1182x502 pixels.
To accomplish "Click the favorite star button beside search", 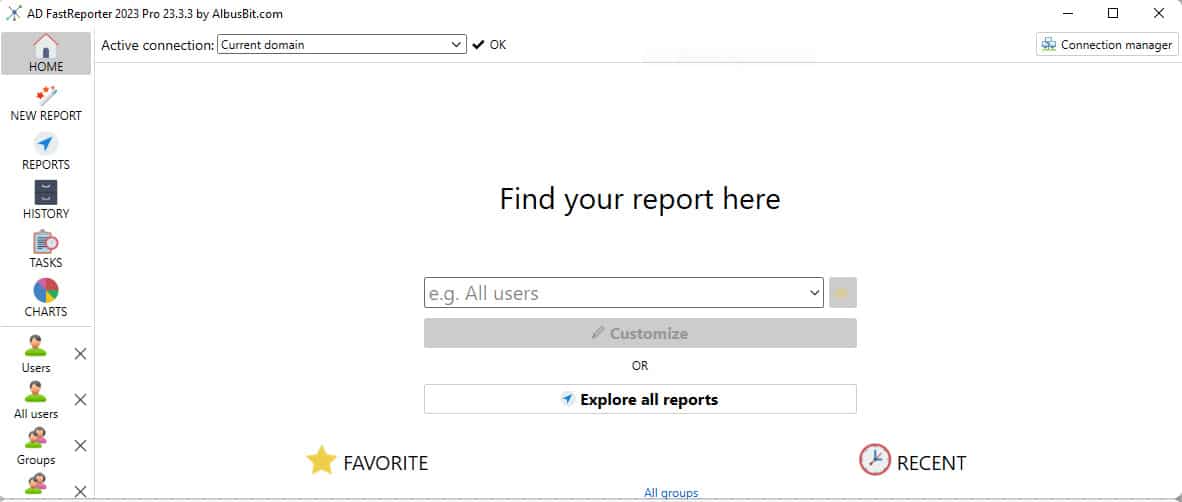I will coord(843,292).
